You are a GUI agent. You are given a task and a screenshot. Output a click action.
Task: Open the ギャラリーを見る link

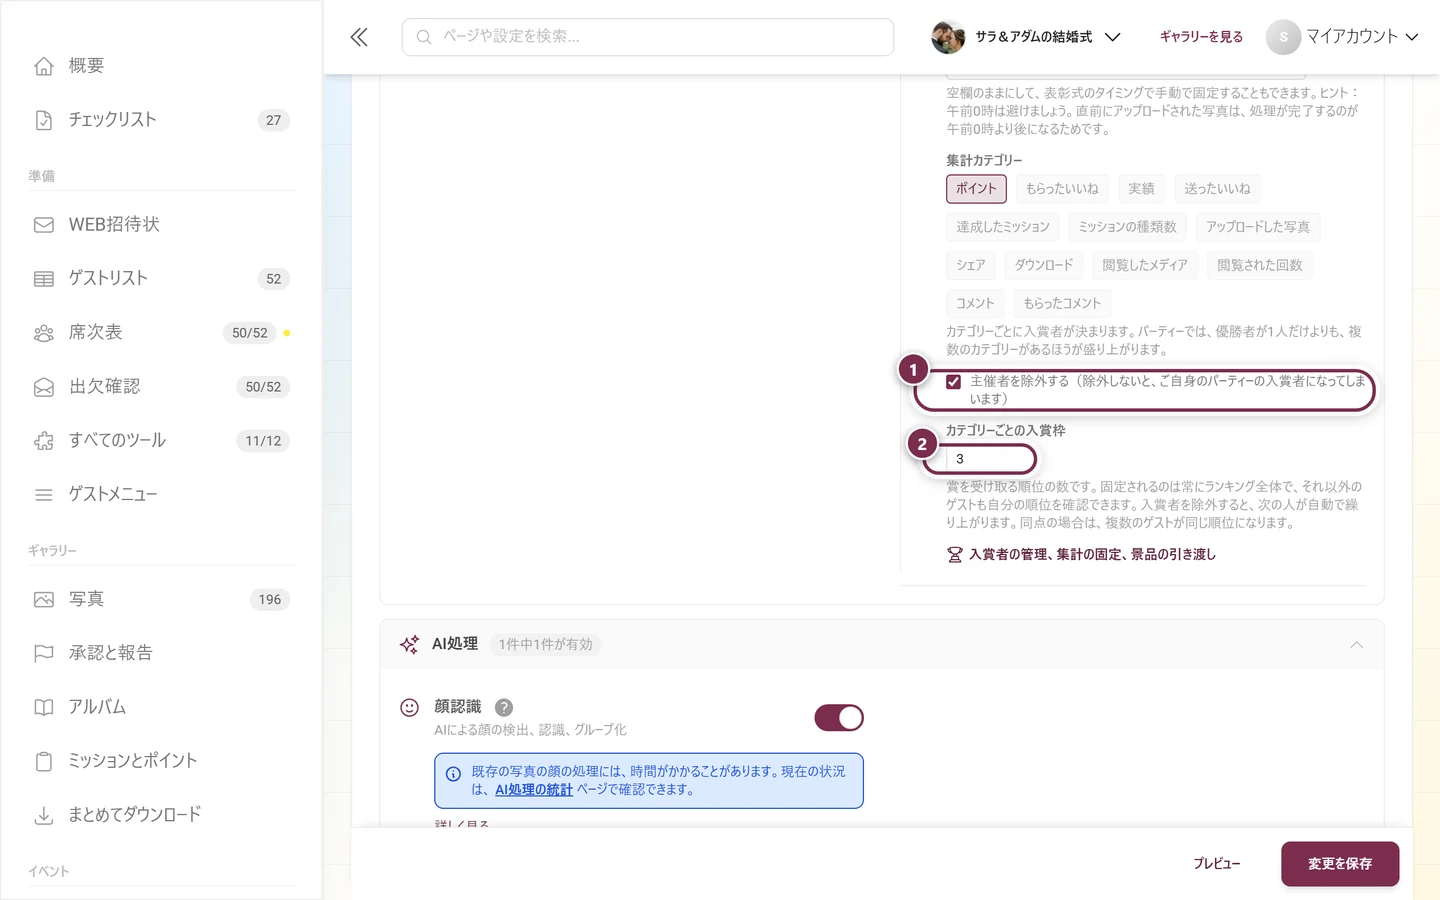1201,37
